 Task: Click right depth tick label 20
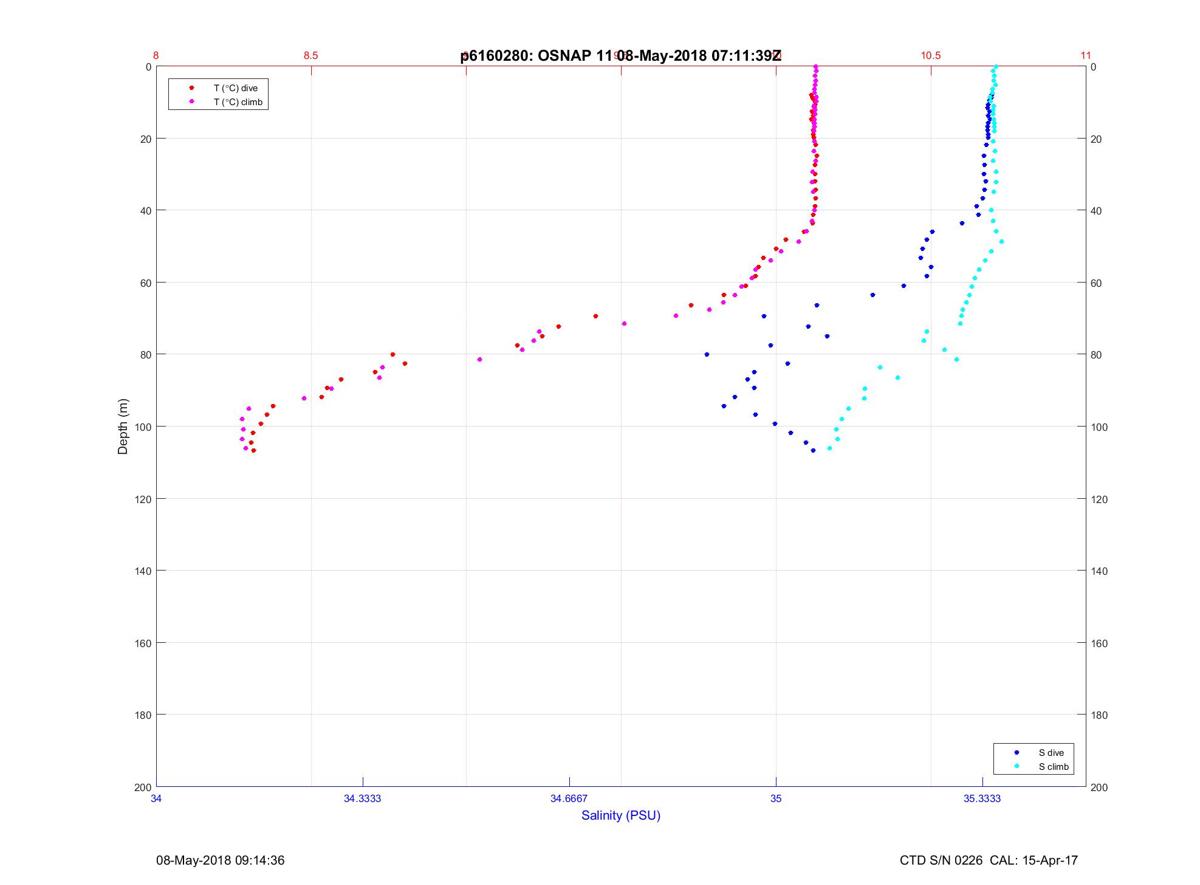point(1098,139)
